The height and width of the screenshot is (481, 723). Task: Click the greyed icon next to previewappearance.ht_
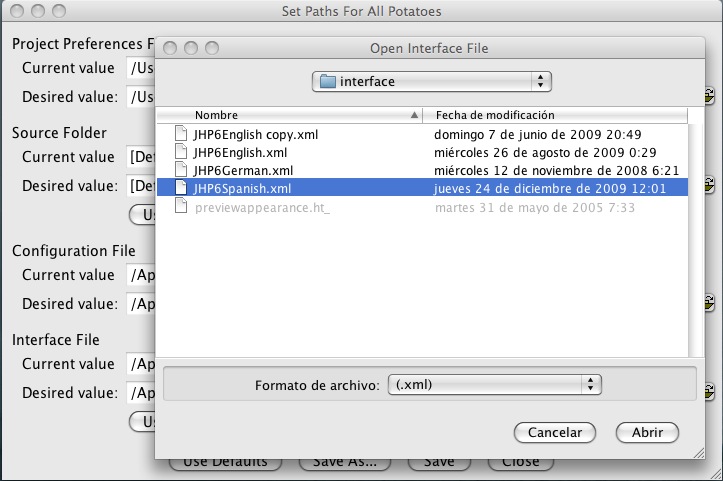(181, 207)
